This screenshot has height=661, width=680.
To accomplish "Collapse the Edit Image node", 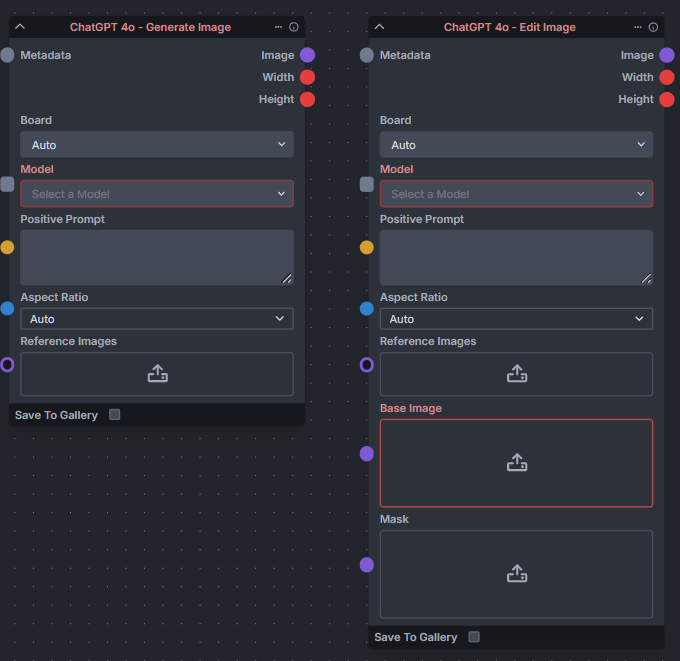I will pos(379,27).
